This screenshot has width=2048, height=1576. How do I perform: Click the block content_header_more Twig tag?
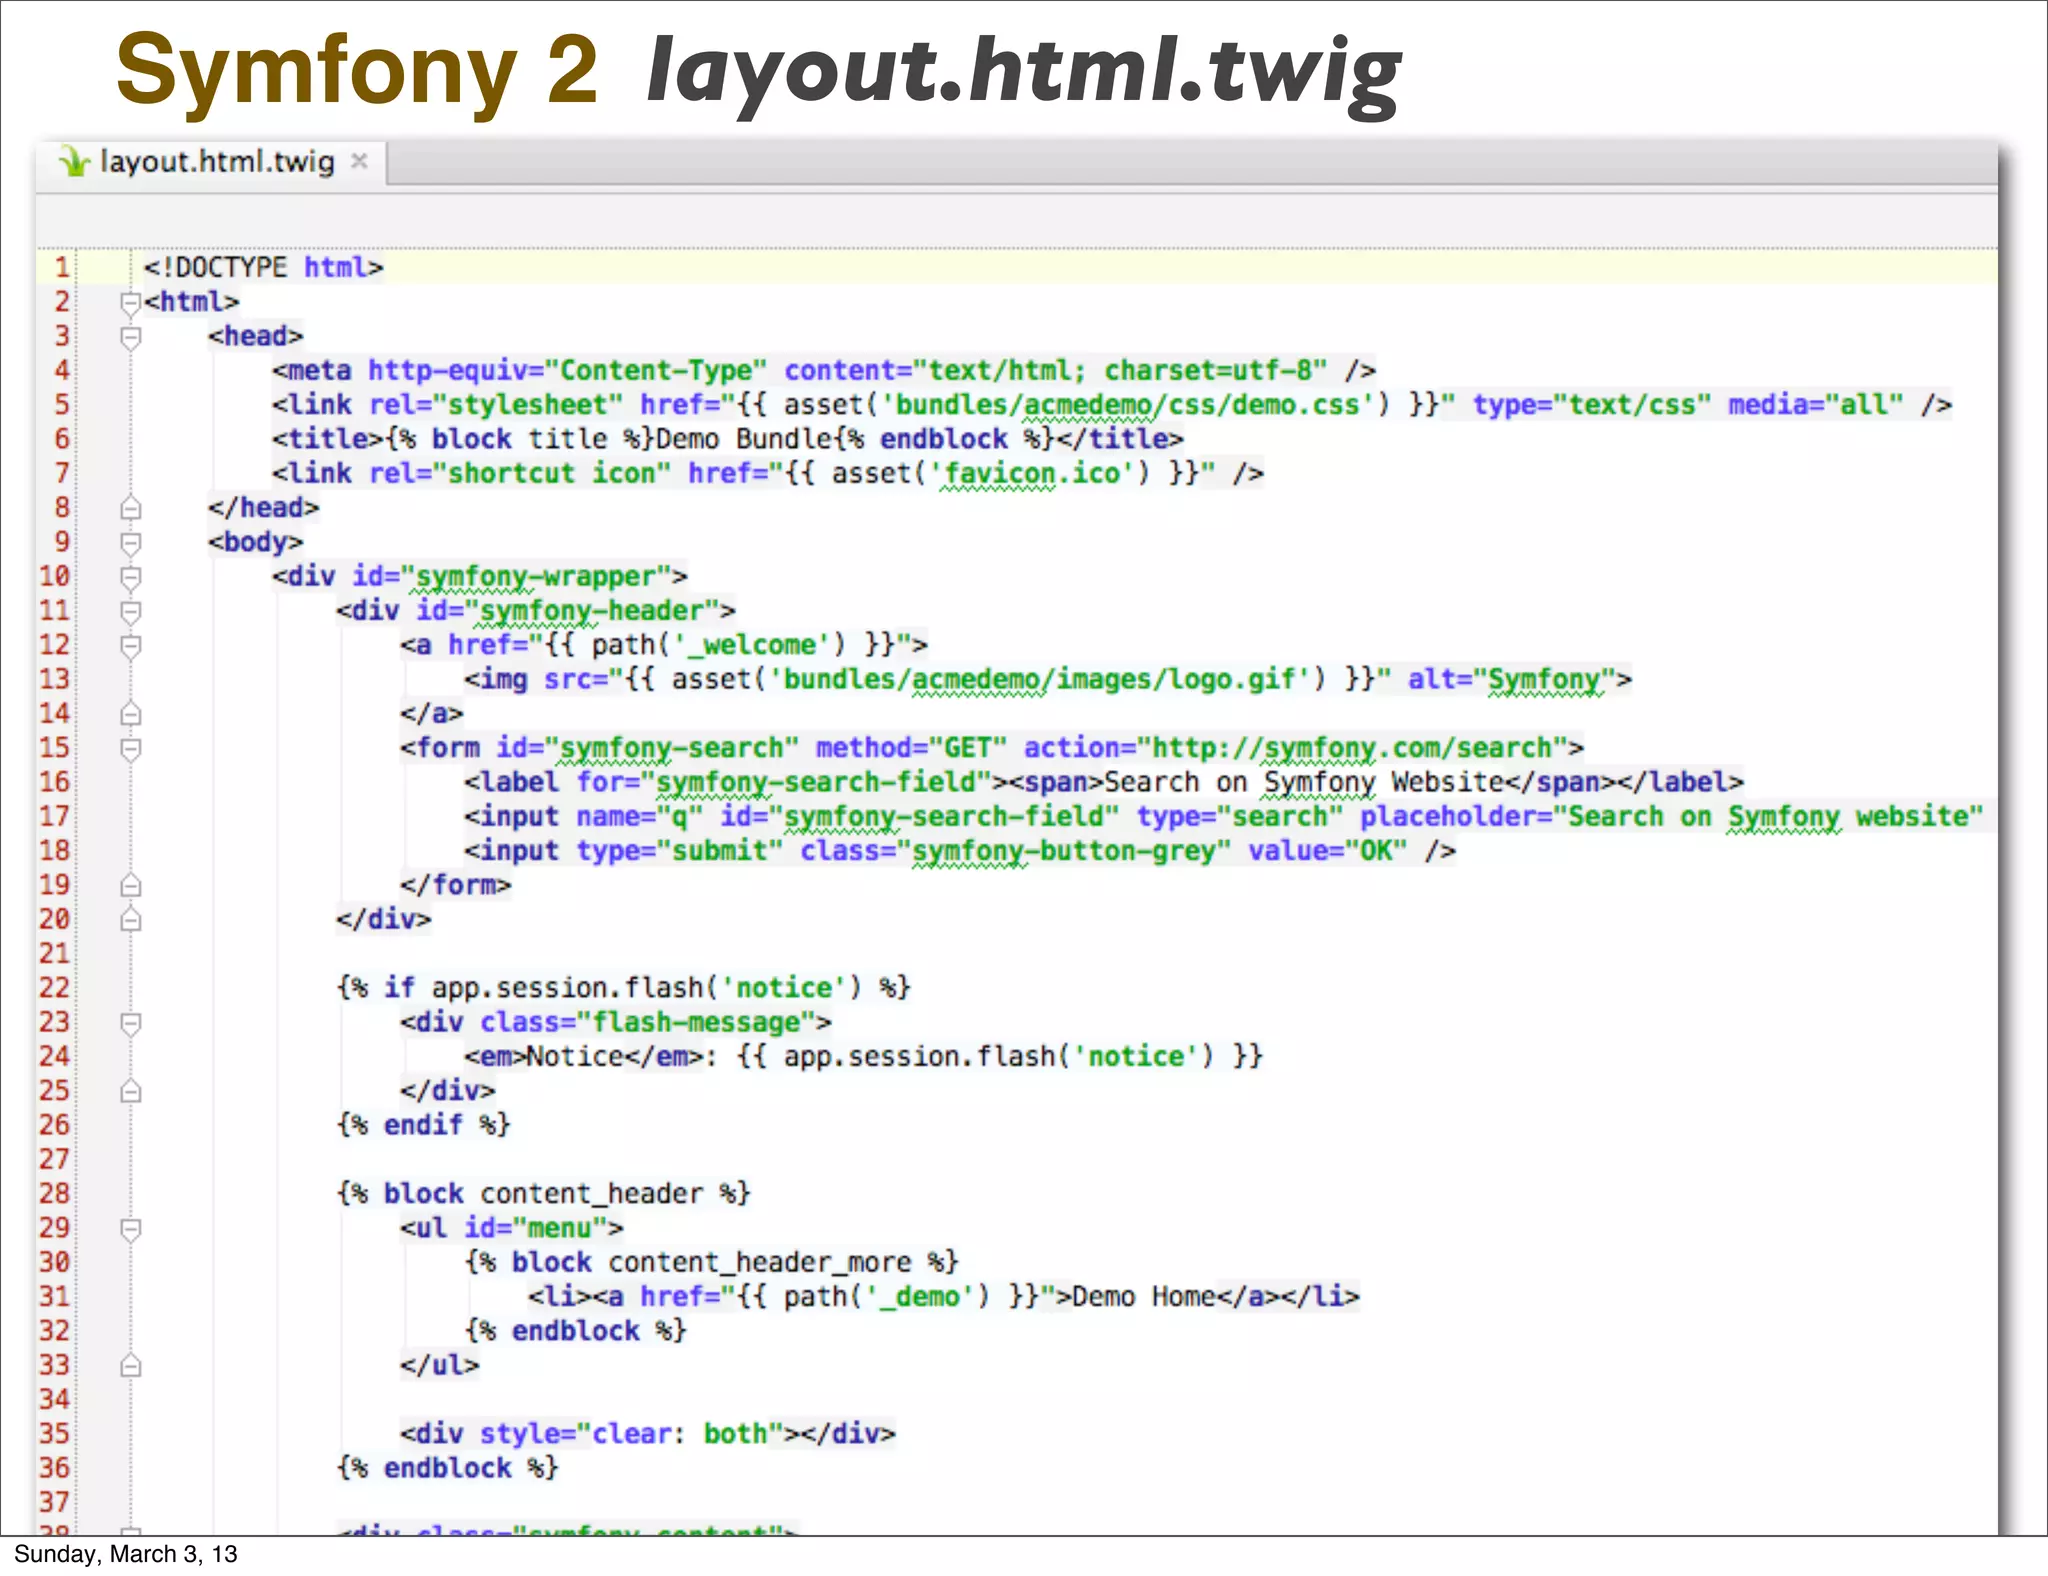coord(712,1262)
